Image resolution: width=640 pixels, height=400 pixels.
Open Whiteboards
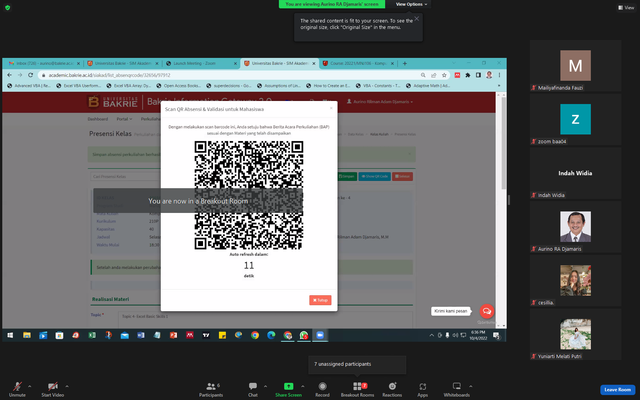coord(456,389)
